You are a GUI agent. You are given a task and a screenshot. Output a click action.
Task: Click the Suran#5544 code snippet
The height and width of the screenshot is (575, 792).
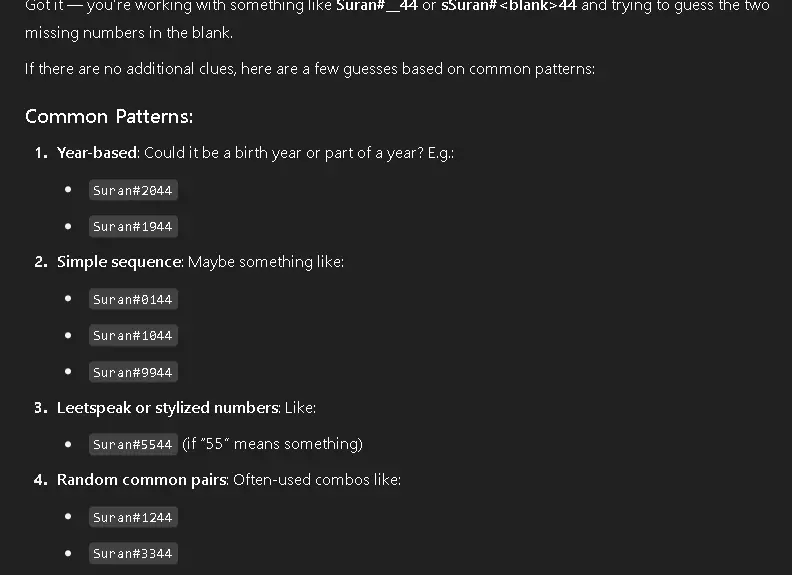133,445
